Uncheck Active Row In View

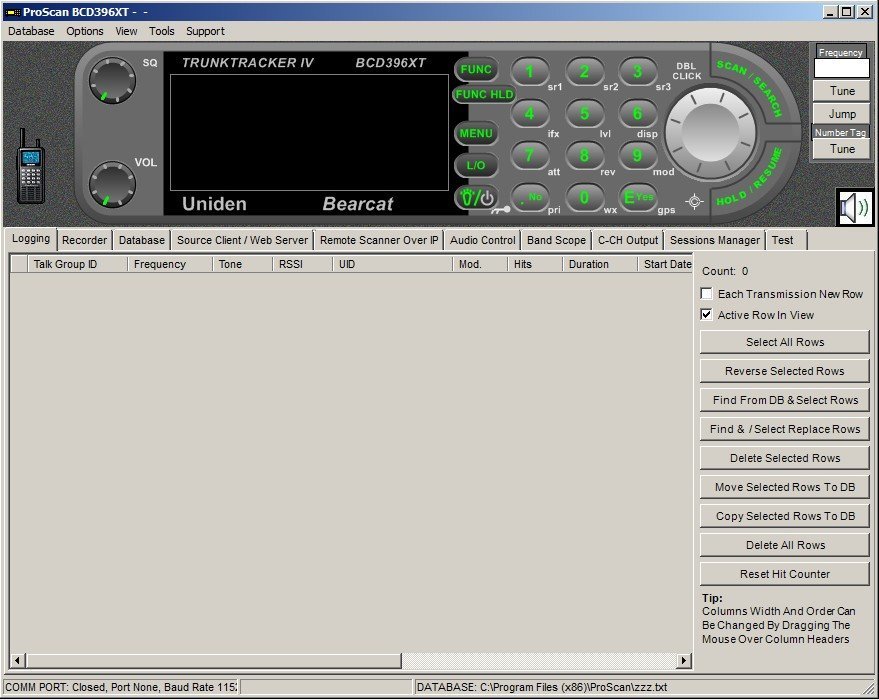click(706, 315)
